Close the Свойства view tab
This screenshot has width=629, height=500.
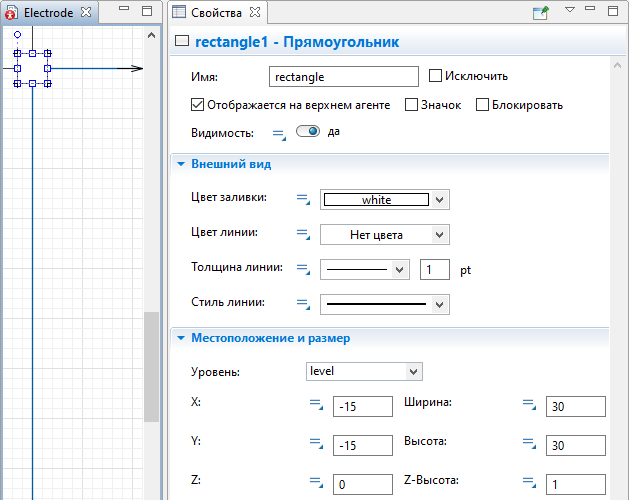[x=255, y=12]
